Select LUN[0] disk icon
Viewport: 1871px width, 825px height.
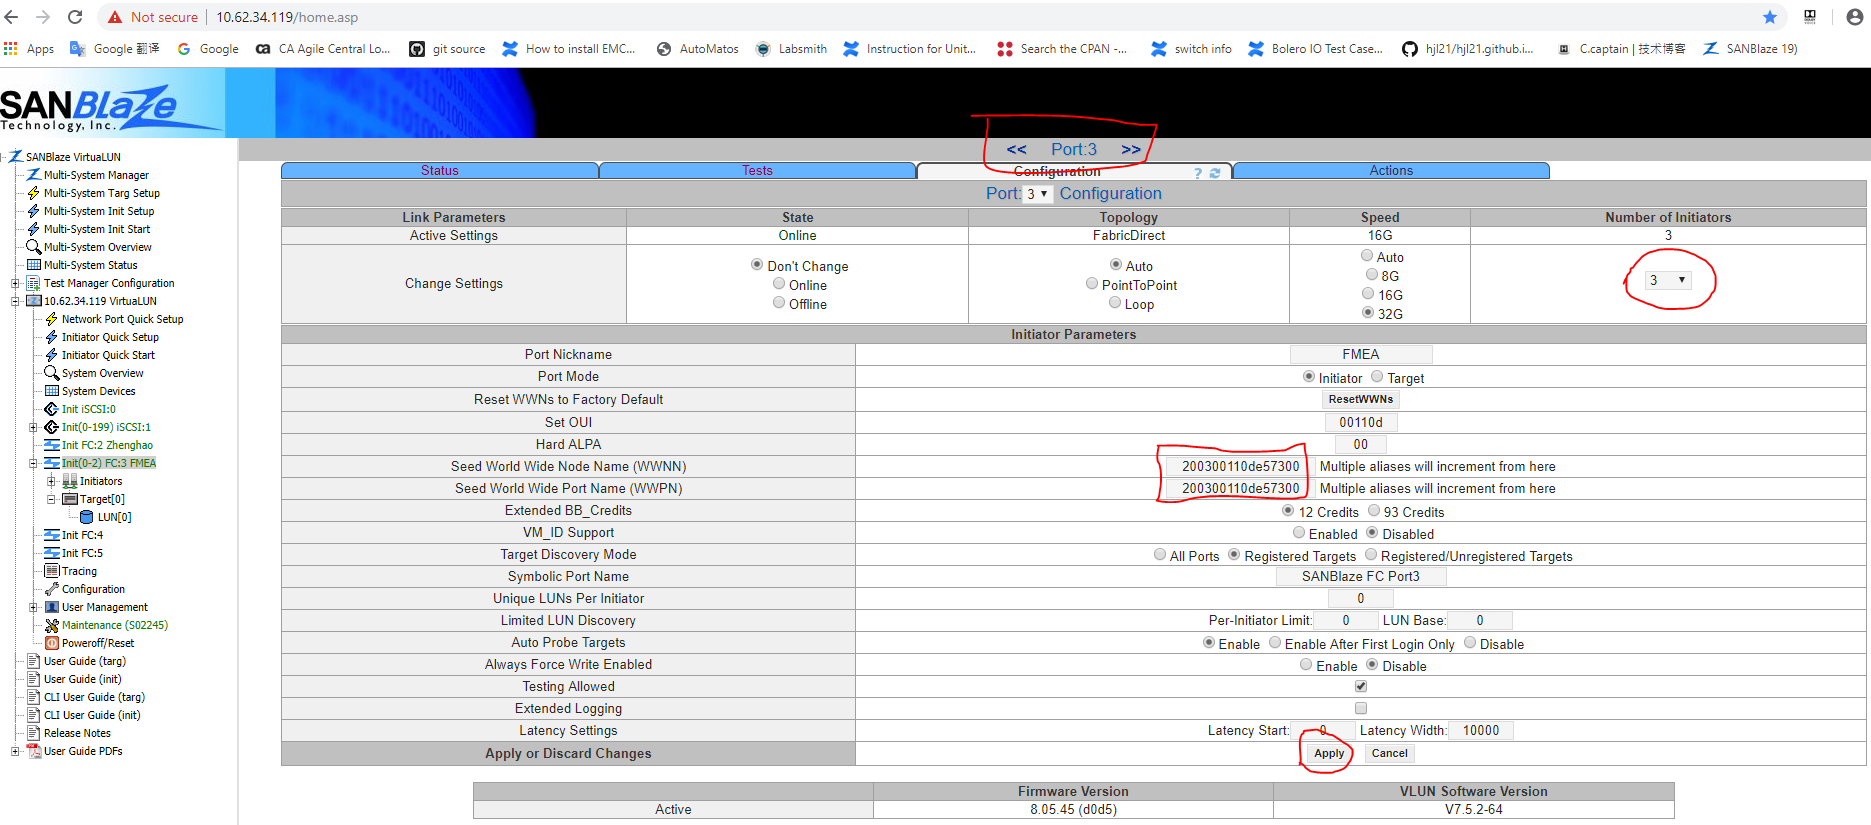click(x=87, y=517)
